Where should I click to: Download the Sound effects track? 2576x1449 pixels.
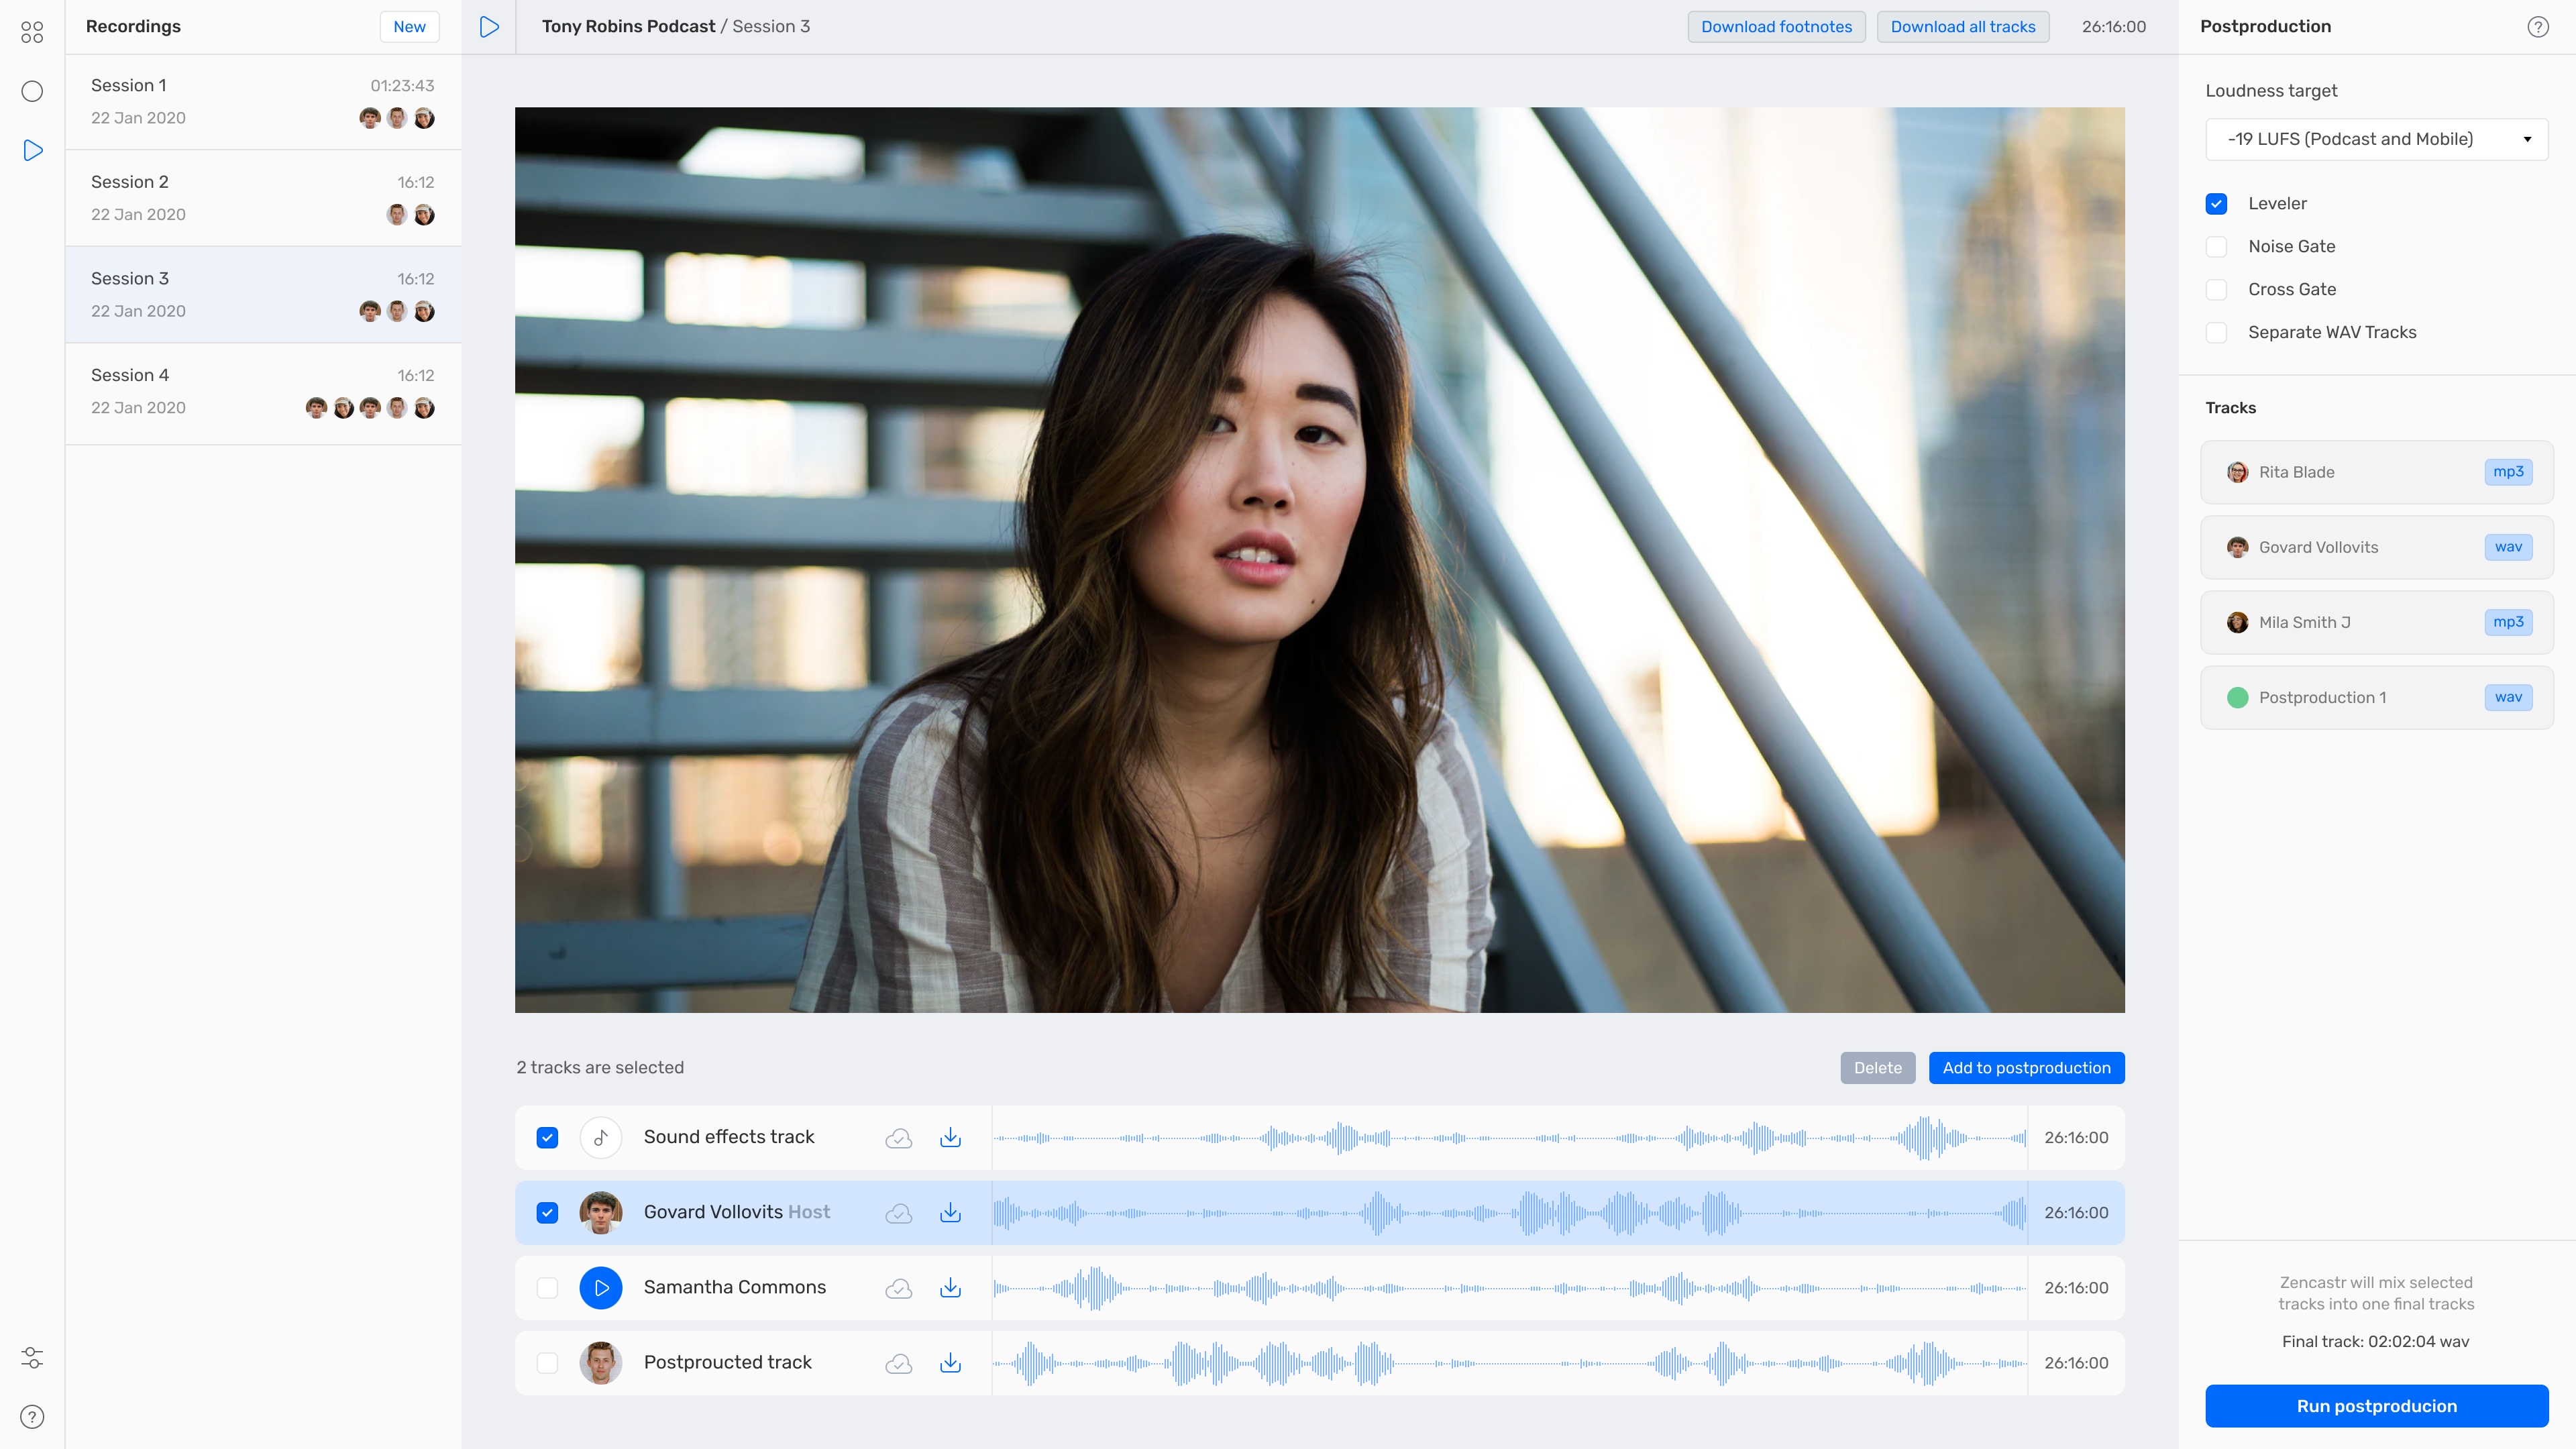(x=950, y=1137)
